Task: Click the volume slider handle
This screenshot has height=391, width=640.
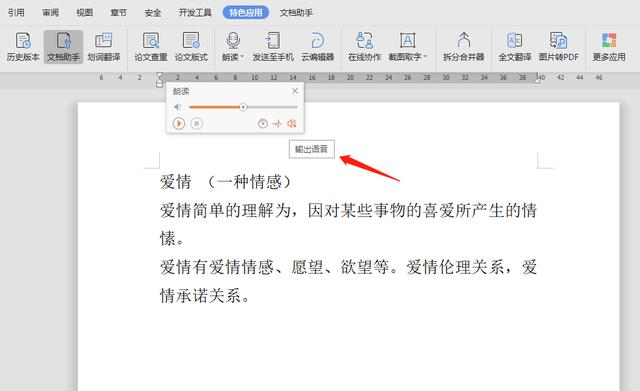Action: tap(243, 107)
